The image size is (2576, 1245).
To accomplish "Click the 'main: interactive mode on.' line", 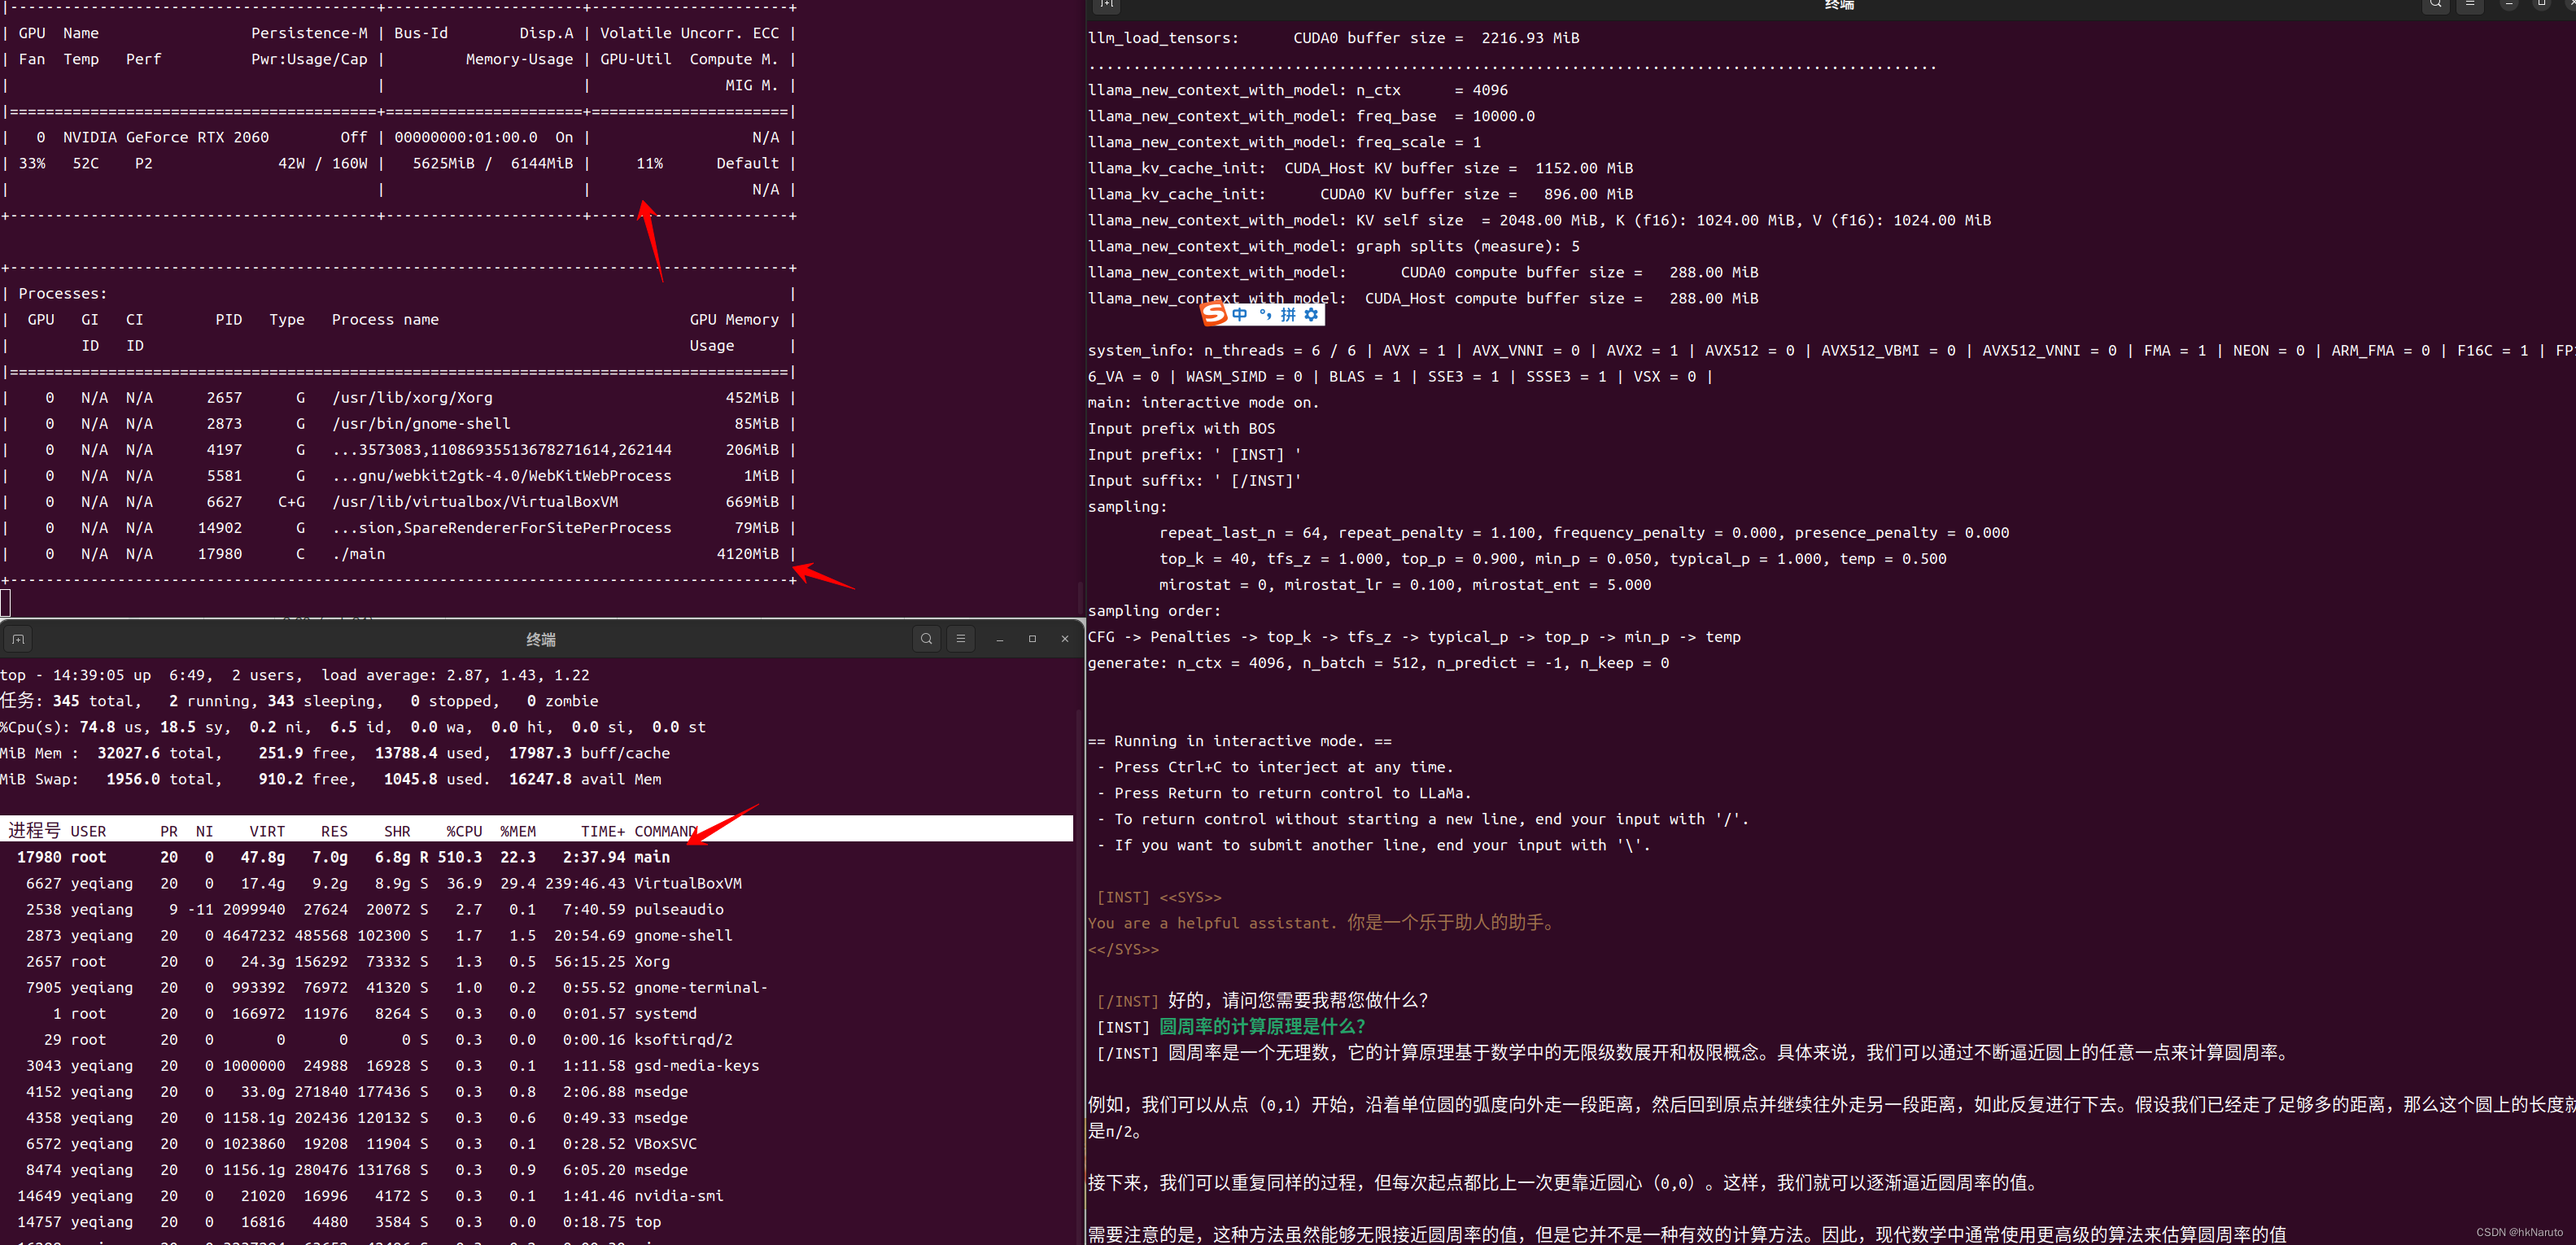I will (1204, 402).
